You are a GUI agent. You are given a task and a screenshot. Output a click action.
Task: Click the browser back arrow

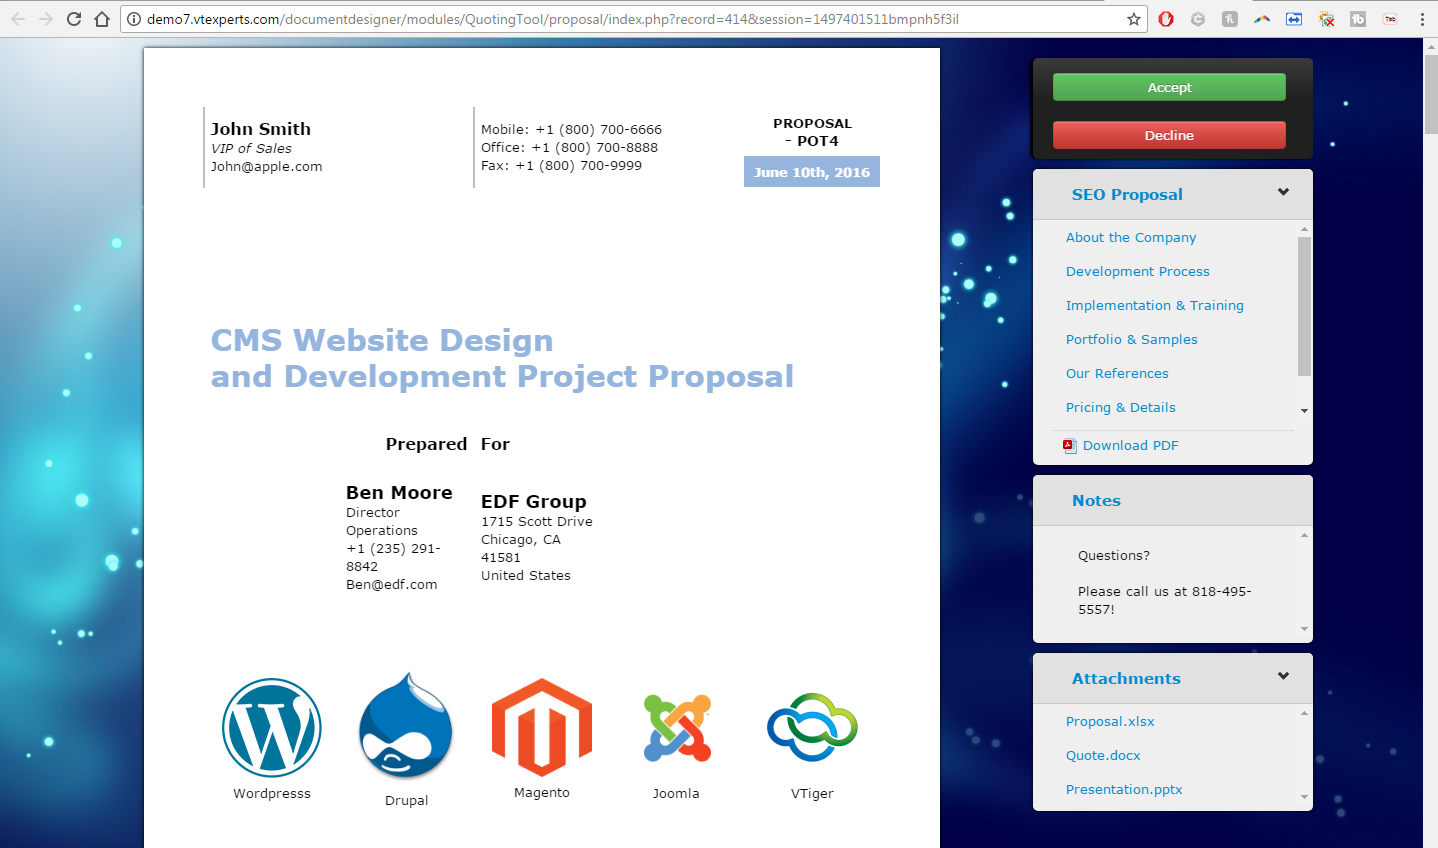pos(18,19)
